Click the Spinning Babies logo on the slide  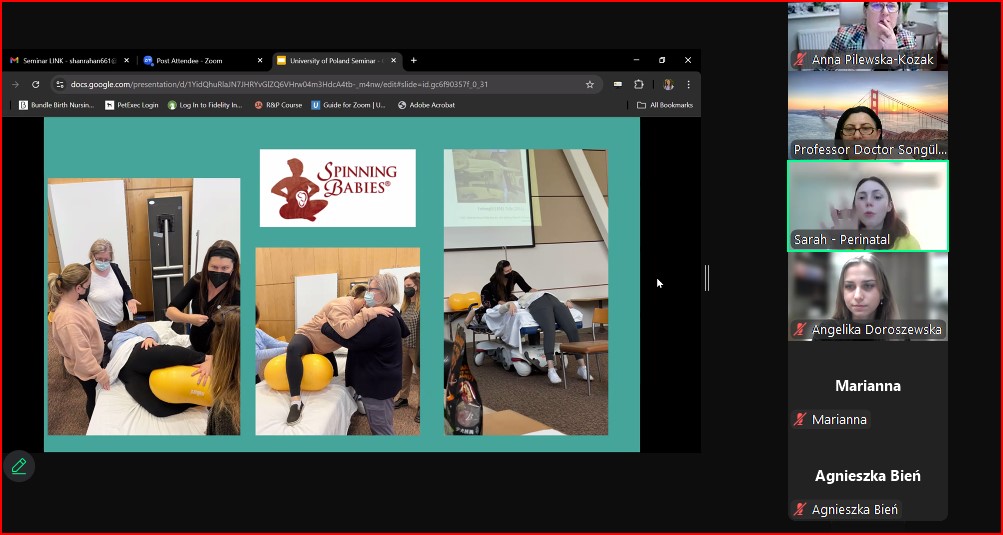pyautogui.click(x=338, y=188)
